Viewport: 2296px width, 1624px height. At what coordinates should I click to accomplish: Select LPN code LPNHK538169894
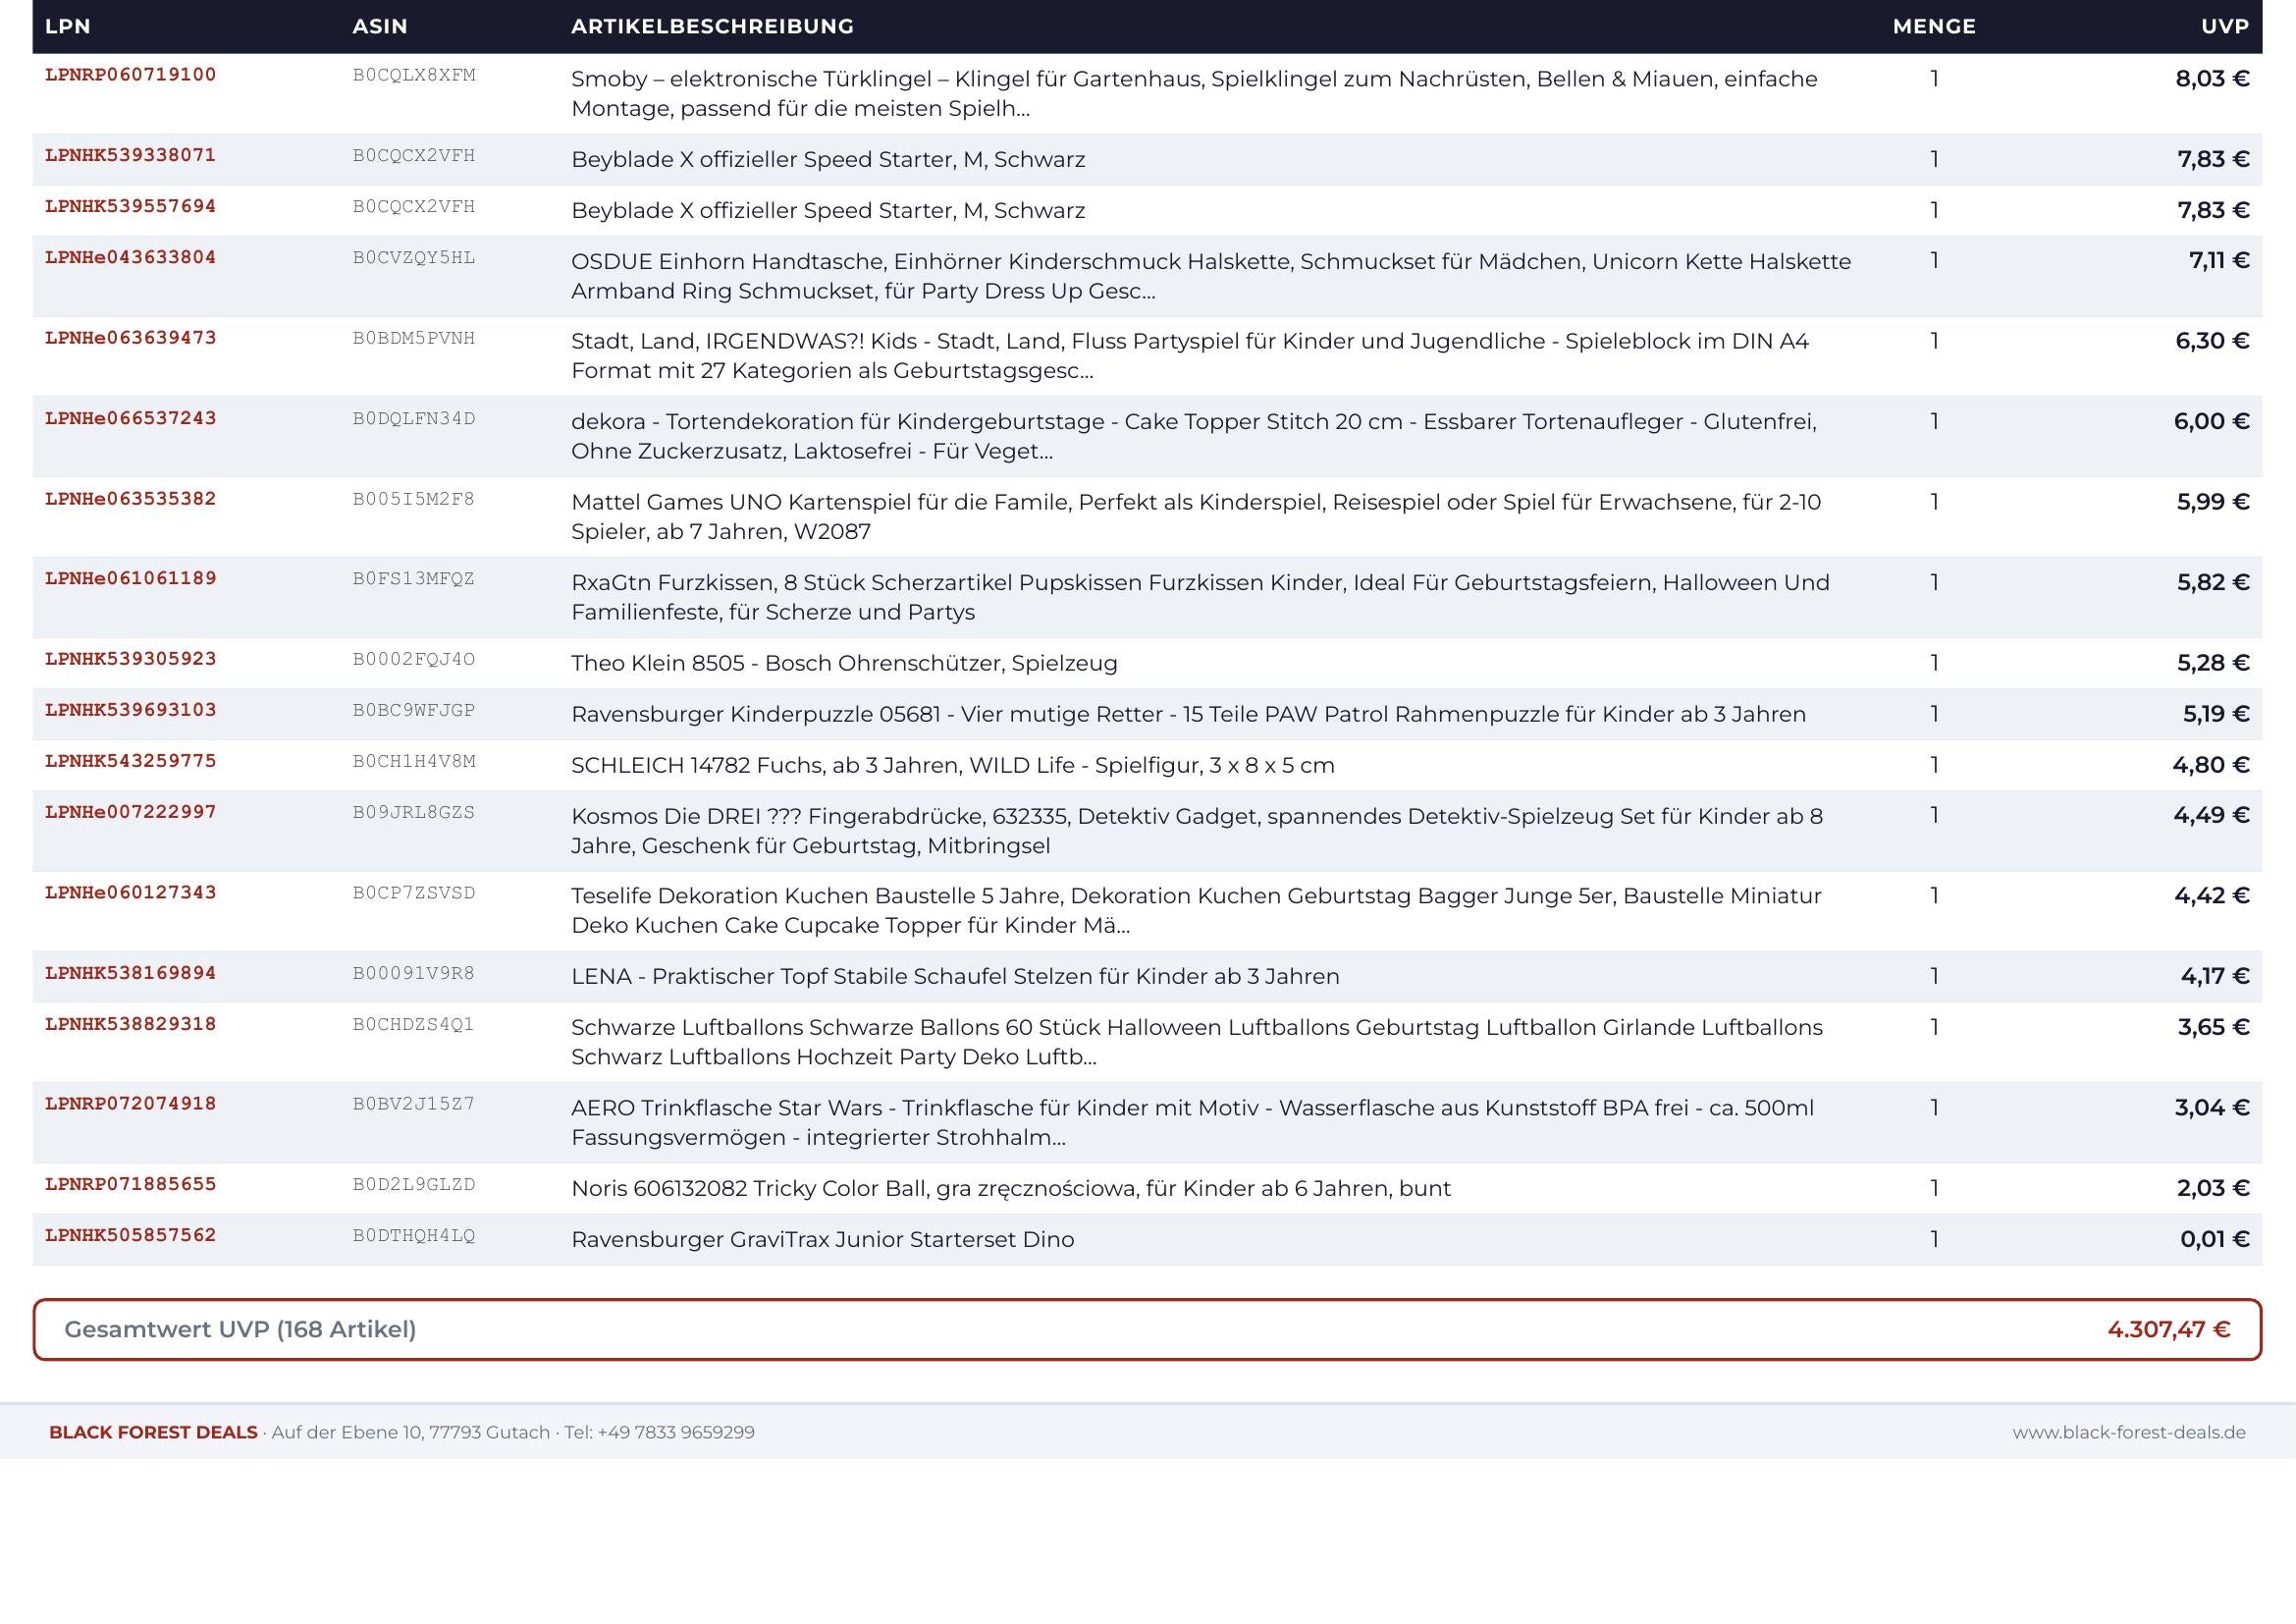(130, 973)
